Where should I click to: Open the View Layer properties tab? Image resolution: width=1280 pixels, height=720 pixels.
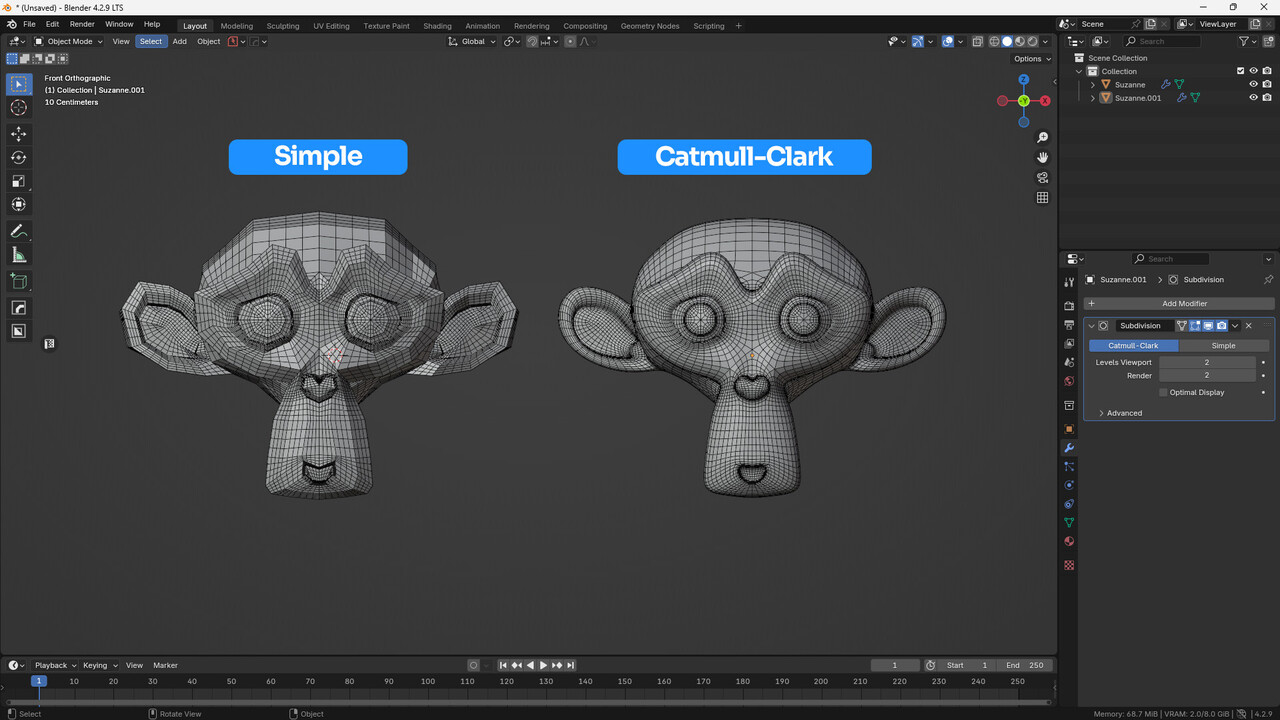point(1069,344)
